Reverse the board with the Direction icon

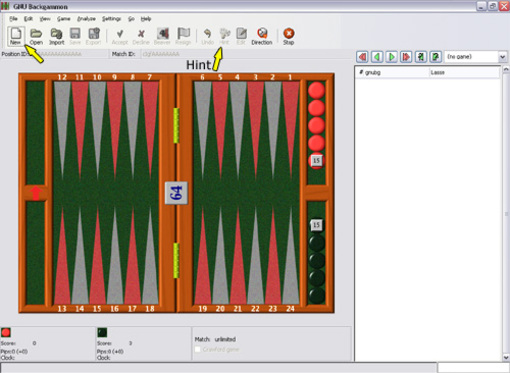click(262, 36)
